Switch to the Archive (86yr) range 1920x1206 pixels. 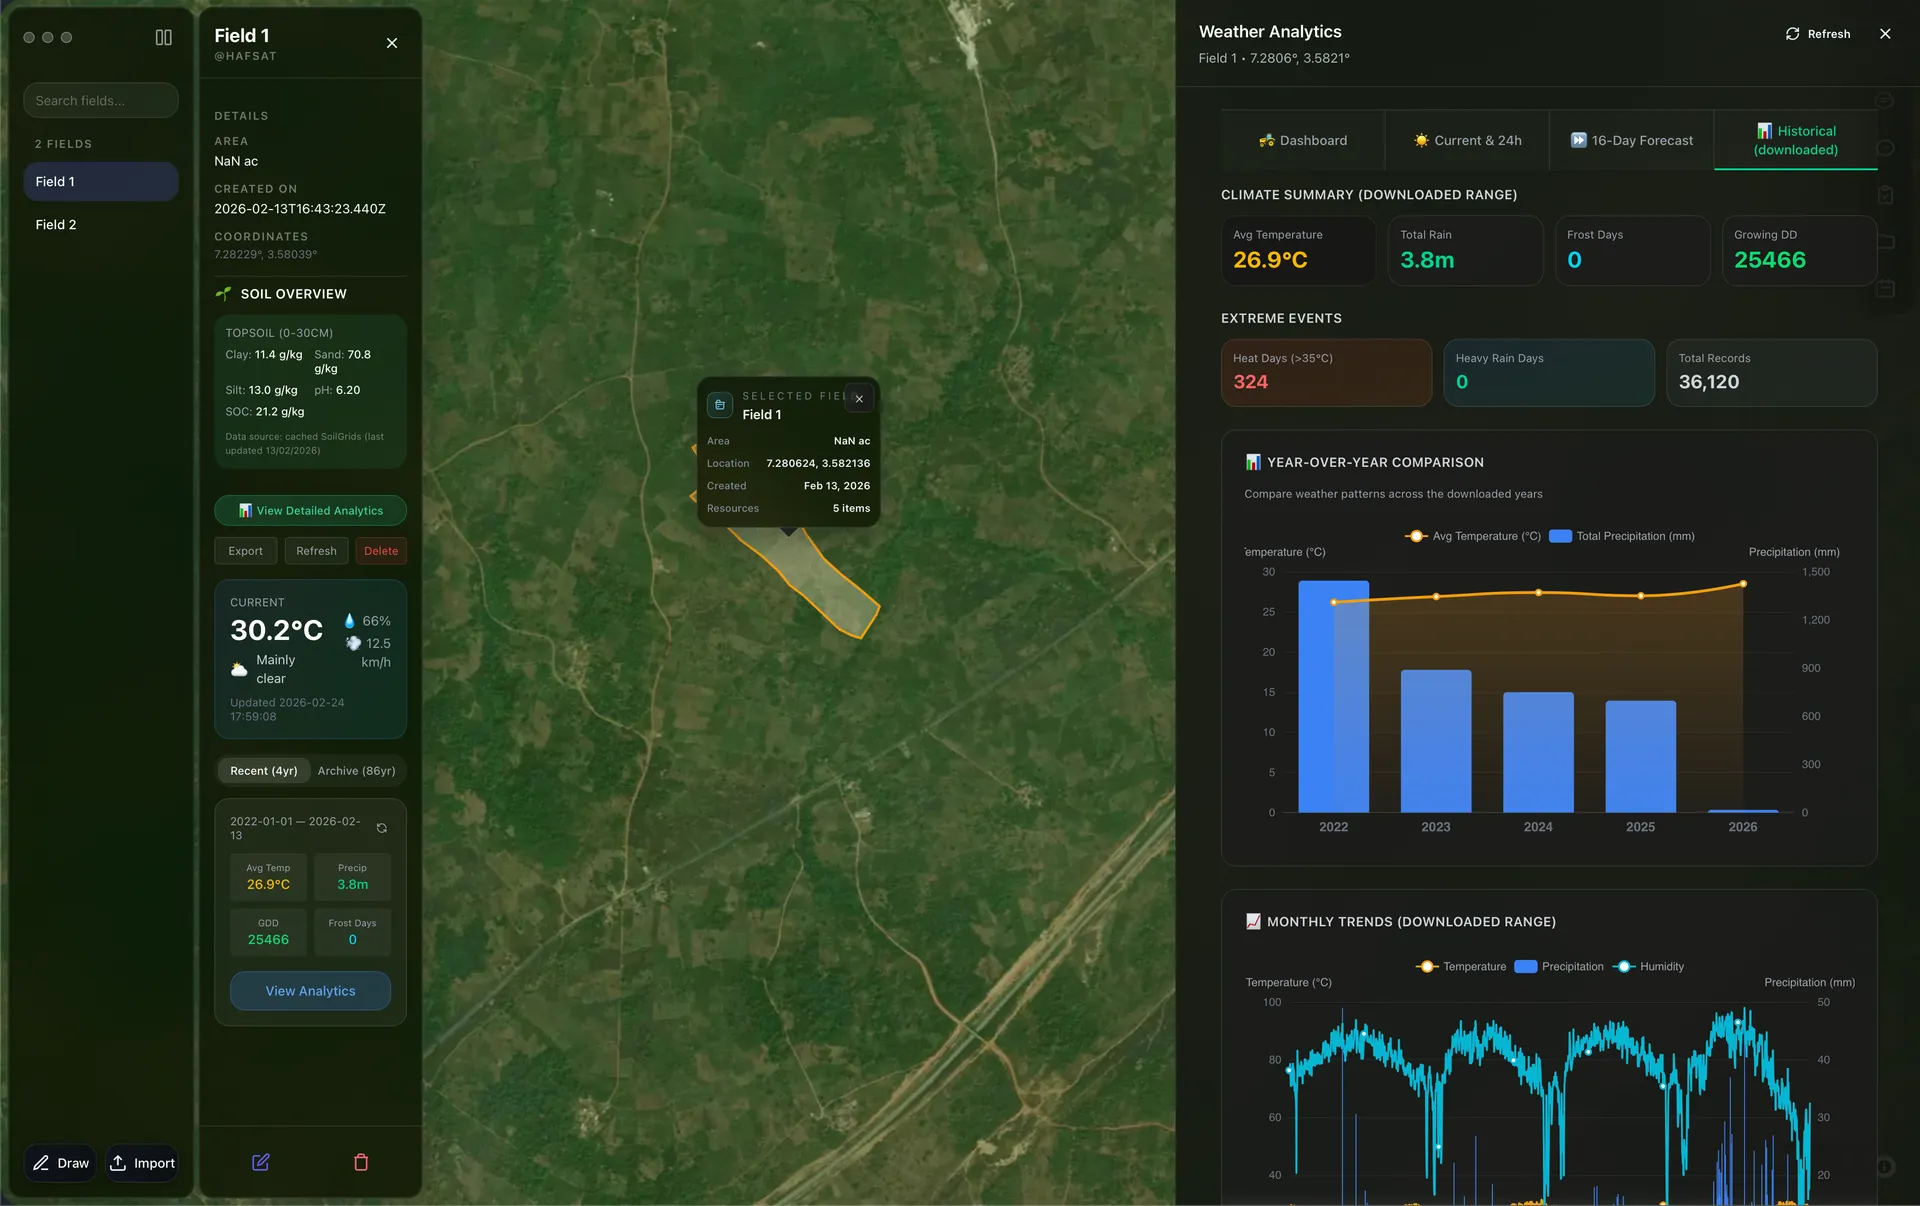pyautogui.click(x=355, y=771)
